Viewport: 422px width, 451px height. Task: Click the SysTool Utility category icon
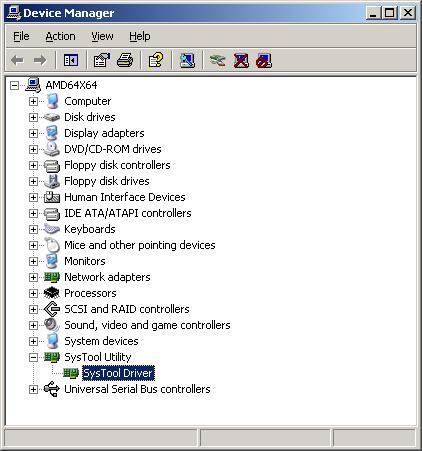coord(52,357)
